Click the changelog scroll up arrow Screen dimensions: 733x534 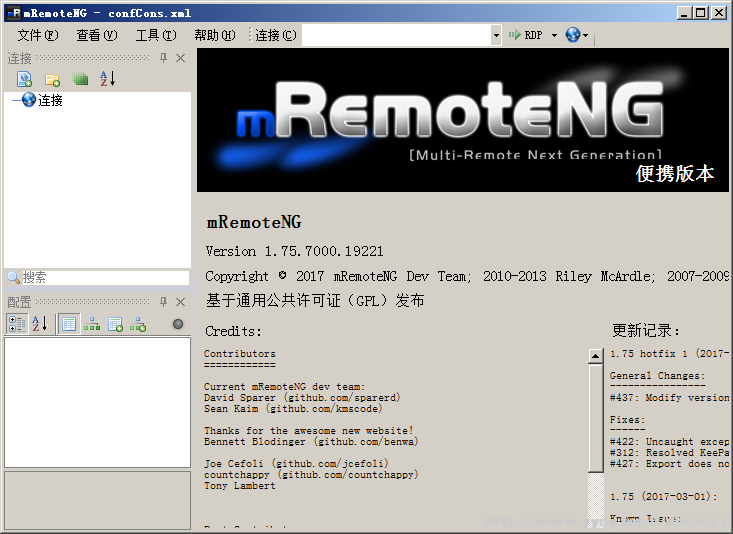coord(596,356)
